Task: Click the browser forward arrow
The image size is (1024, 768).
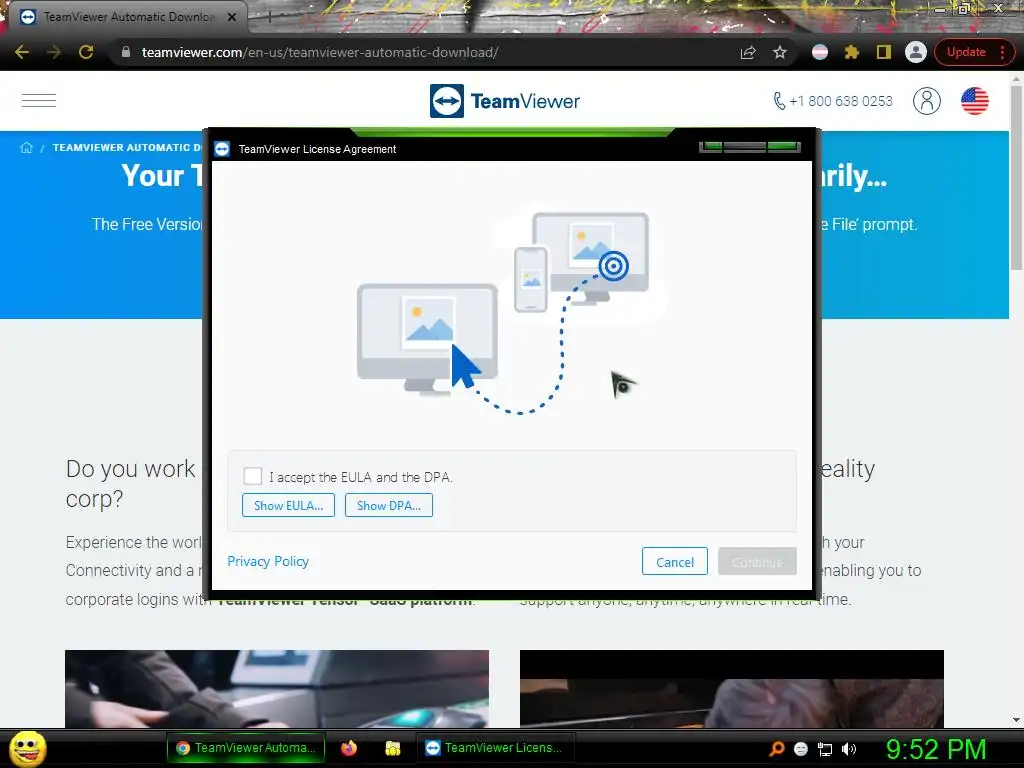Action: (54, 52)
